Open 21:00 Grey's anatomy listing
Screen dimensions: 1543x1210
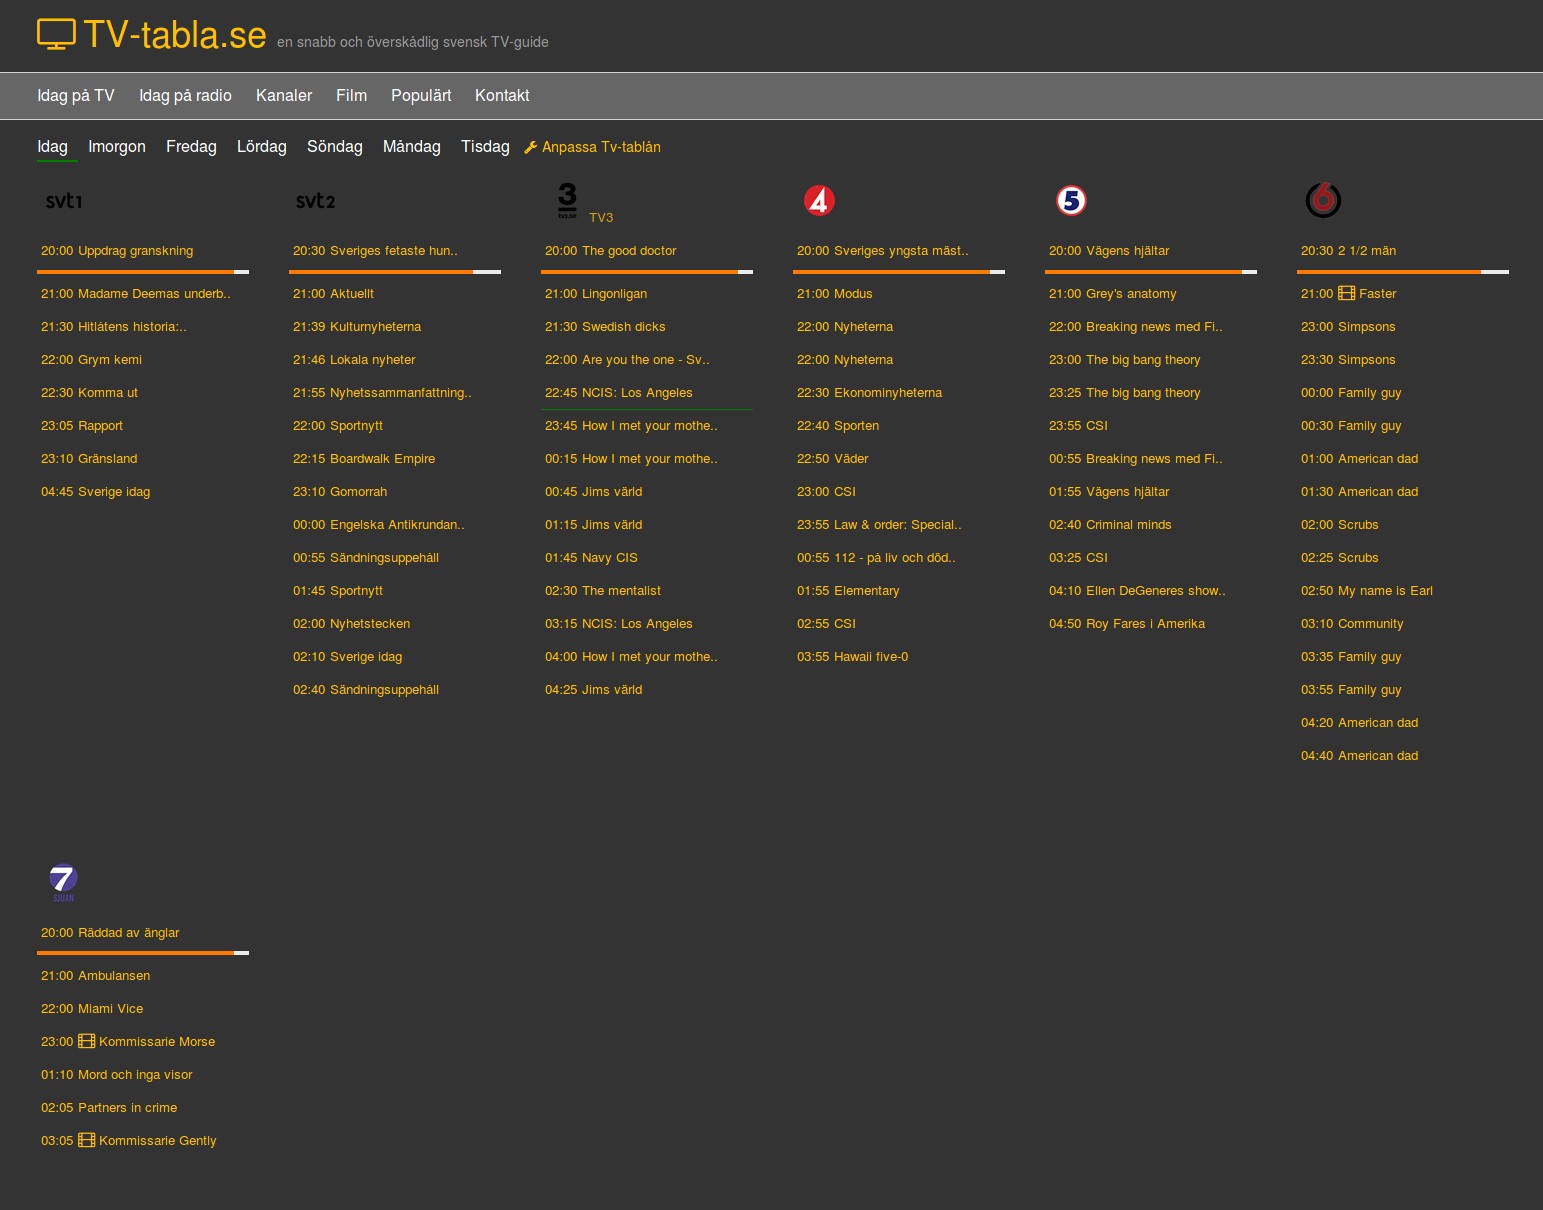point(1113,294)
